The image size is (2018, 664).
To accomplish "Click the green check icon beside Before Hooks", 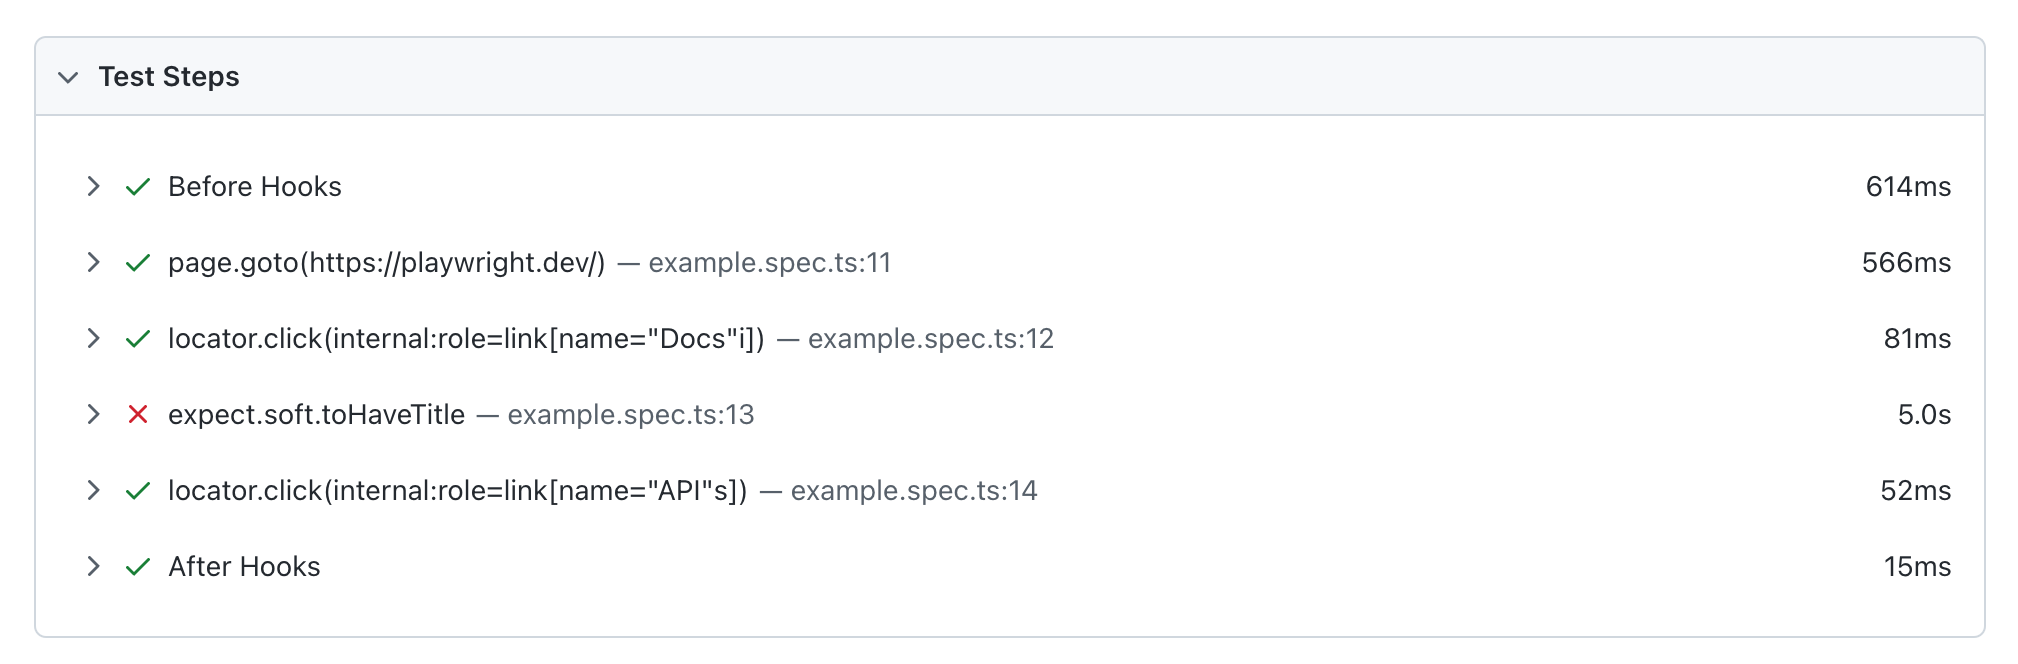I will pyautogui.click(x=138, y=187).
